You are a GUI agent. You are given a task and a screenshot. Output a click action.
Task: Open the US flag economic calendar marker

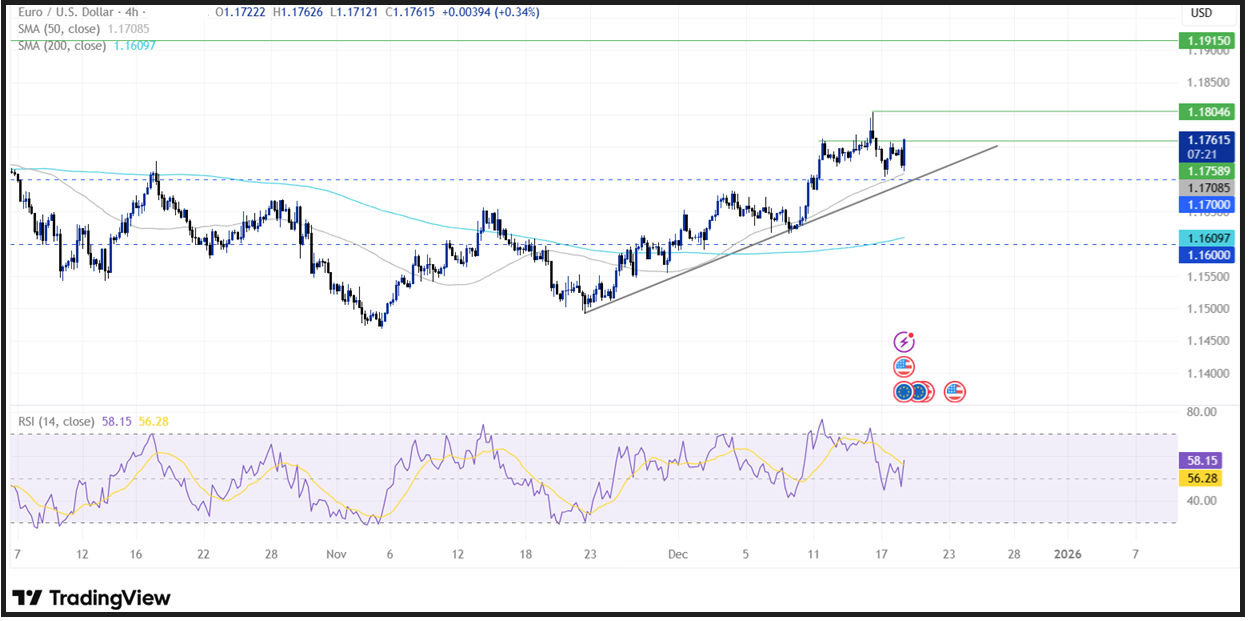904,367
